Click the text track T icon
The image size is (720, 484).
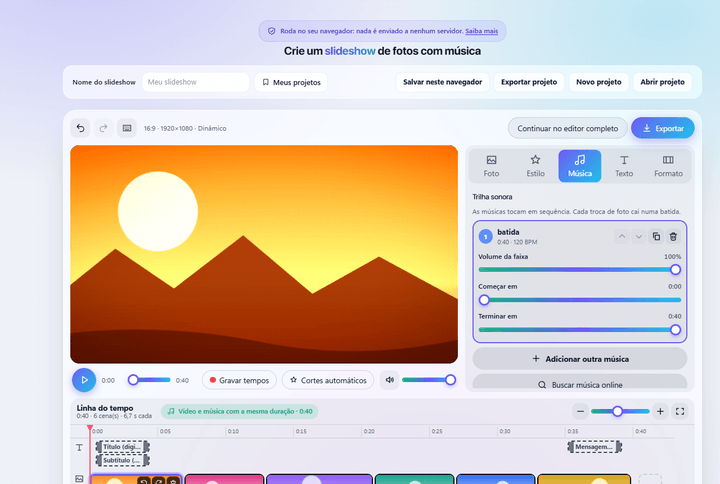click(x=79, y=447)
